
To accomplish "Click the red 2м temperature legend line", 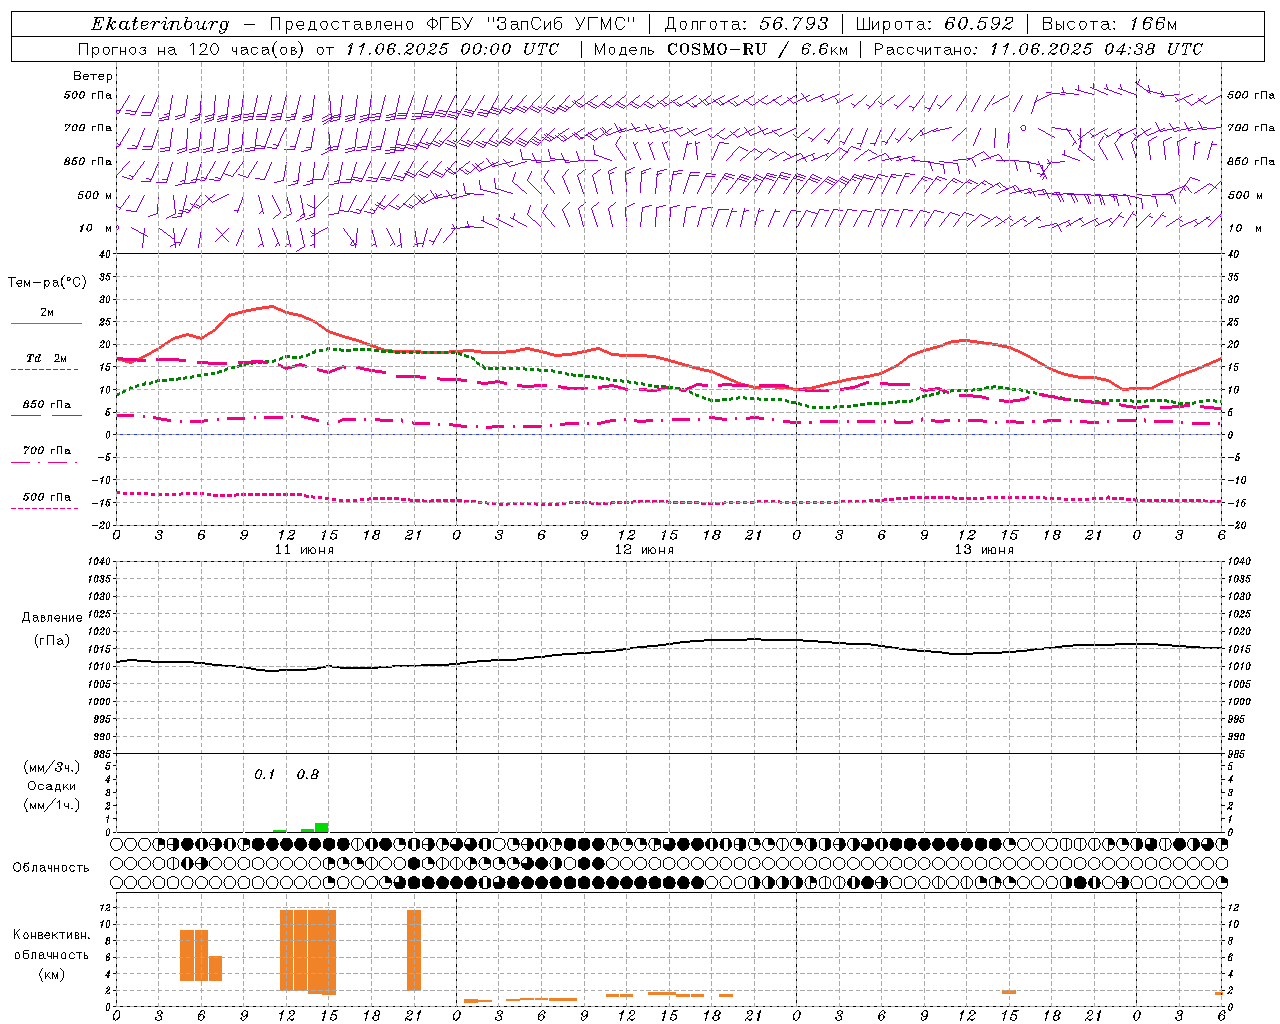I will (46, 323).
